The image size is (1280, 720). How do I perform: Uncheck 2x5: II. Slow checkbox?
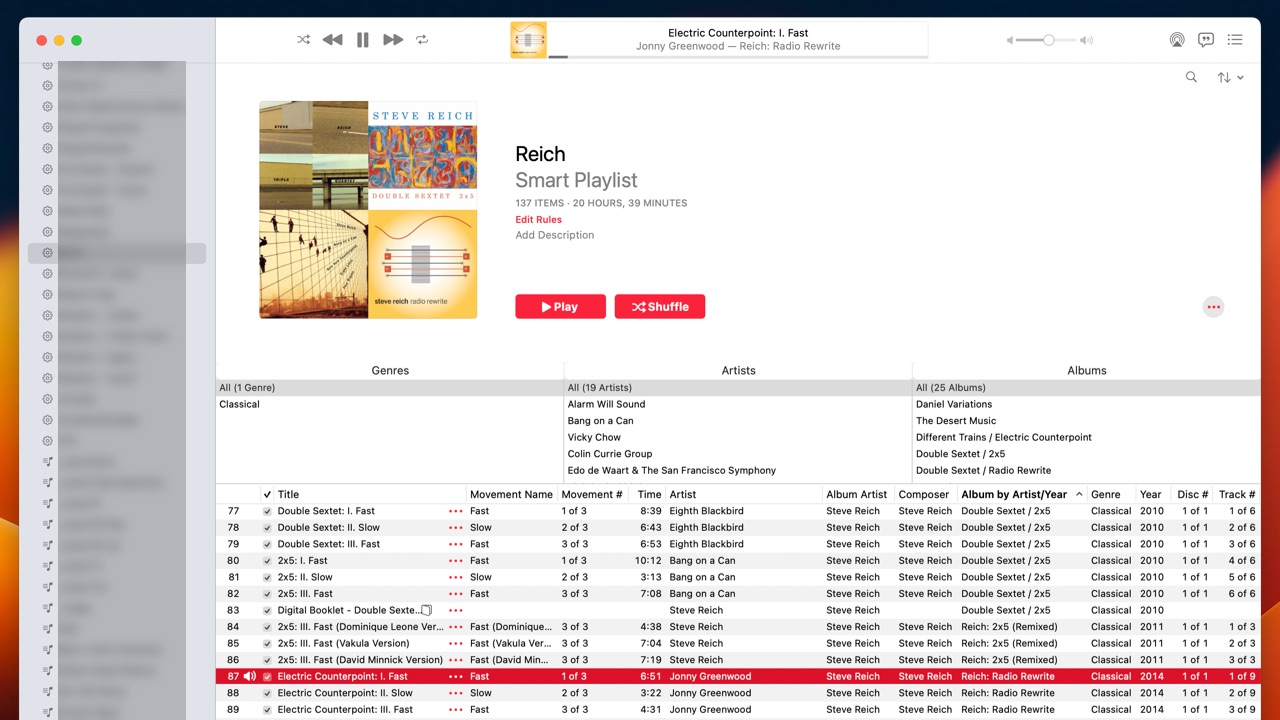coord(267,577)
